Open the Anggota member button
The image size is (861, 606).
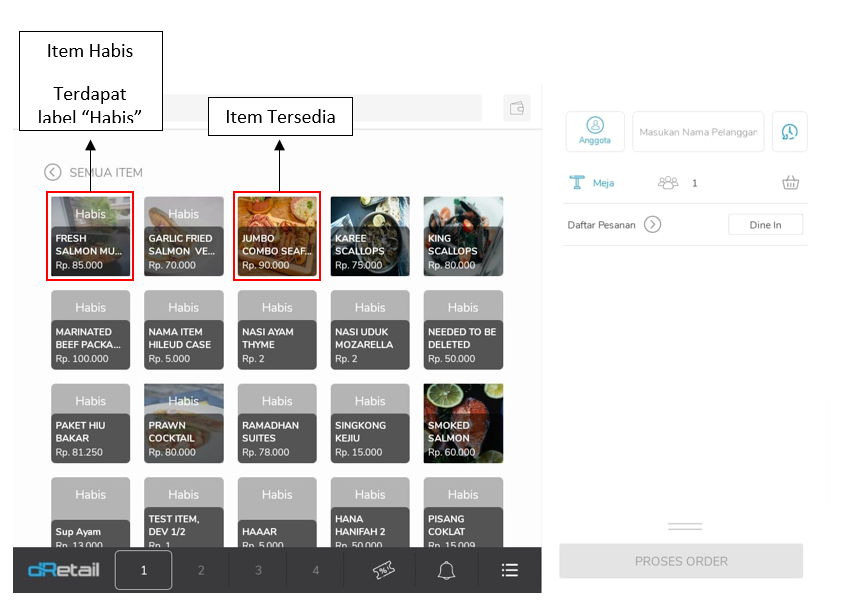coord(595,131)
